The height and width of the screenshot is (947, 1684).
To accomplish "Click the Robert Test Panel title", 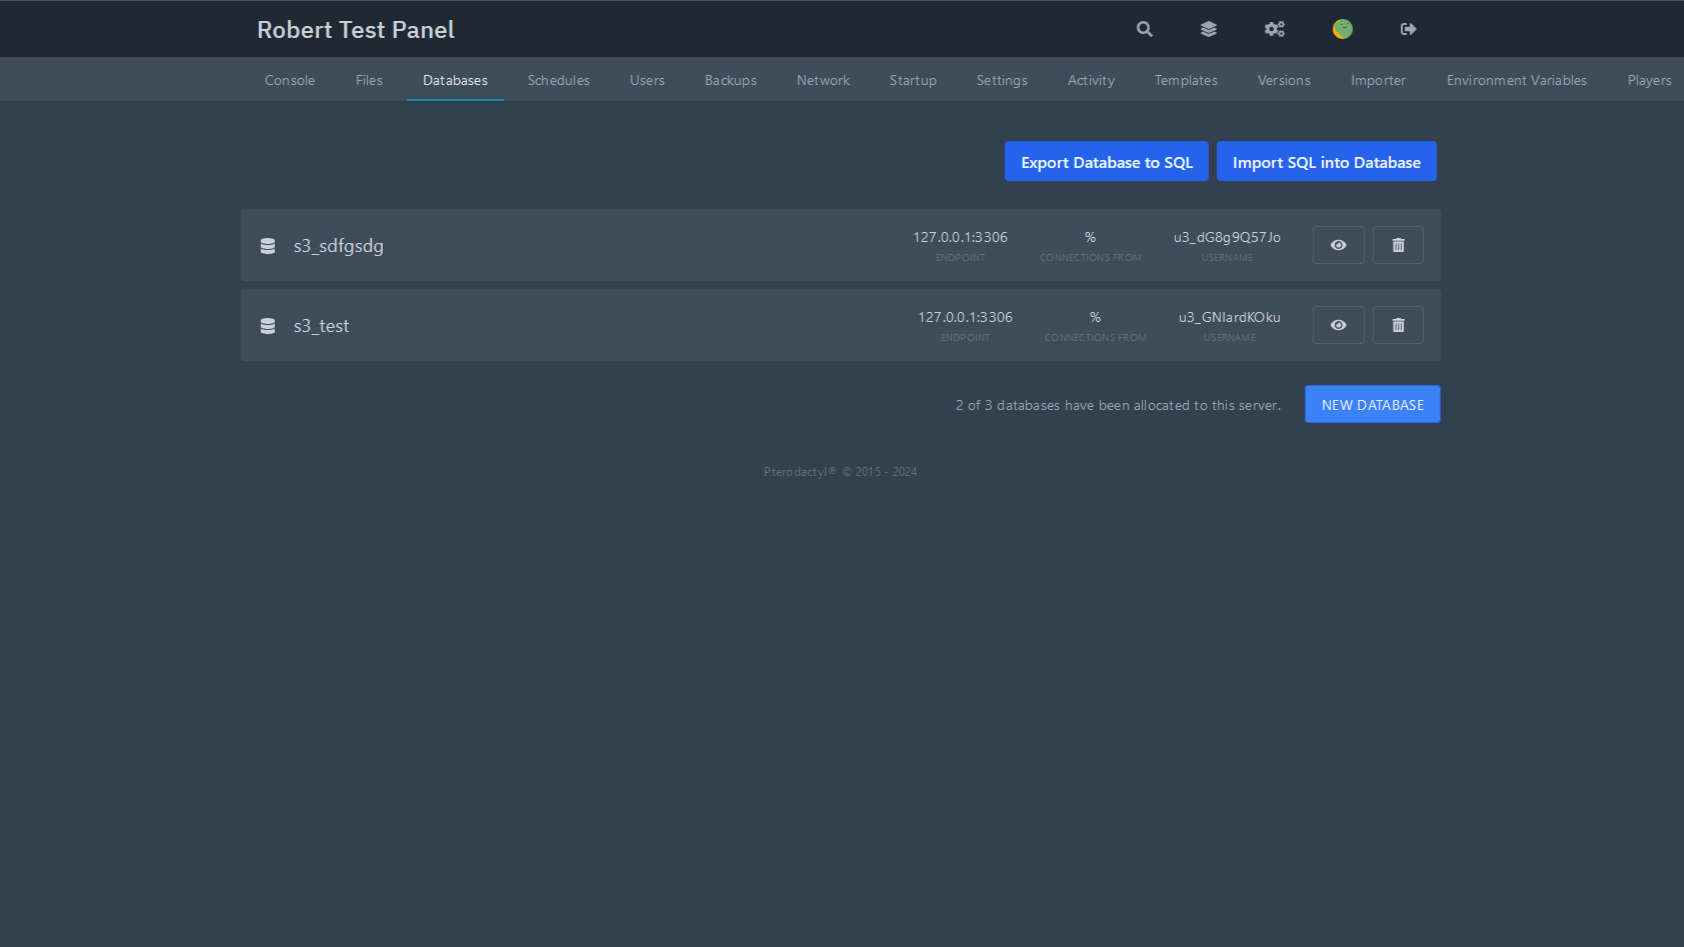I will (356, 30).
